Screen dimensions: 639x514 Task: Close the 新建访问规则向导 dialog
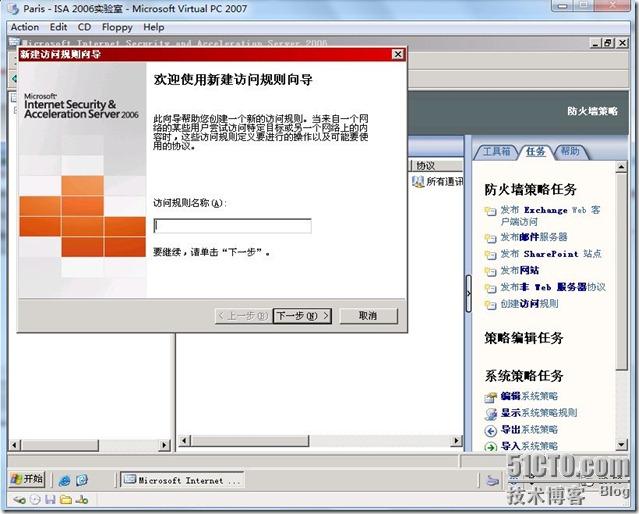tap(398, 54)
